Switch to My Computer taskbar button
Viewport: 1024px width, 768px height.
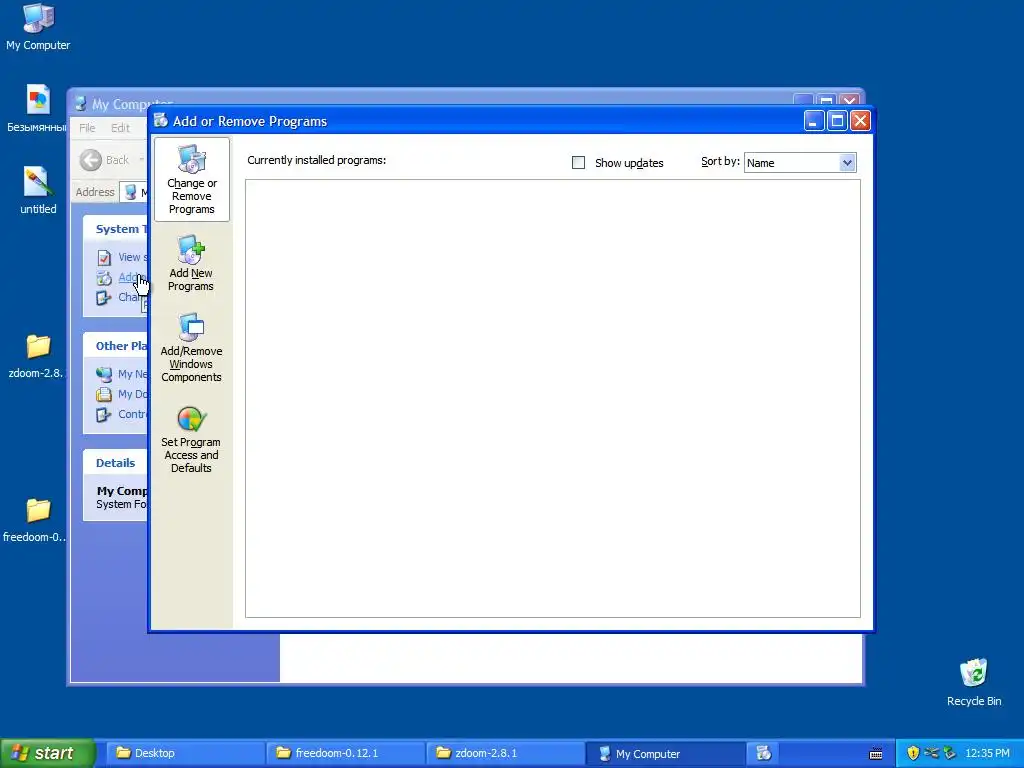(x=665, y=753)
